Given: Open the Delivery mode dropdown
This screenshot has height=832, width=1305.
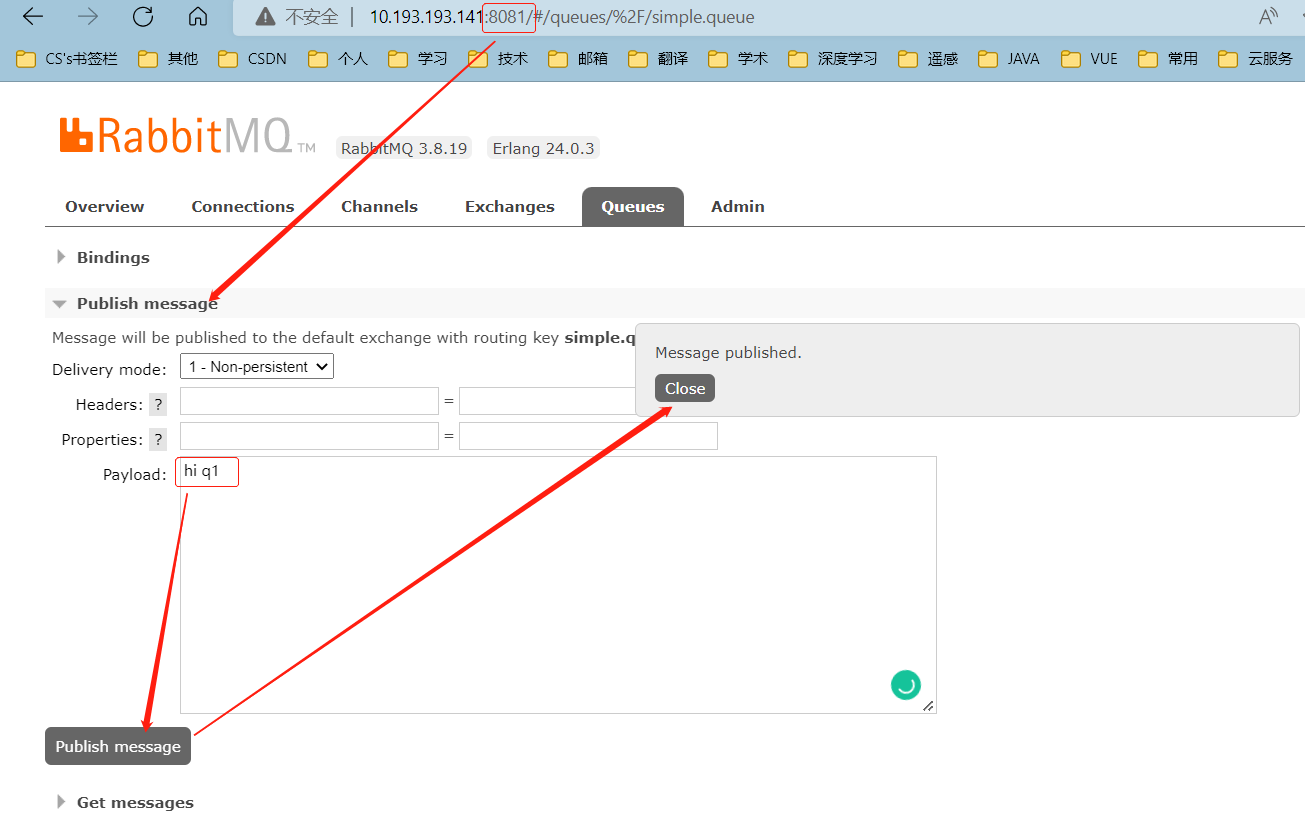Looking at the screenshot, I should click(x=257, y=367).
